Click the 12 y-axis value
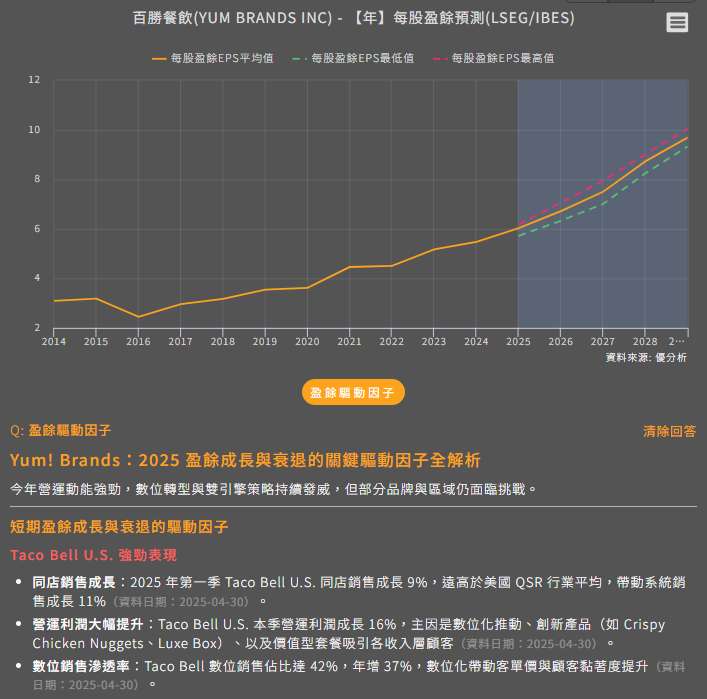Screen dimensions: 707x699 (34, 80)
